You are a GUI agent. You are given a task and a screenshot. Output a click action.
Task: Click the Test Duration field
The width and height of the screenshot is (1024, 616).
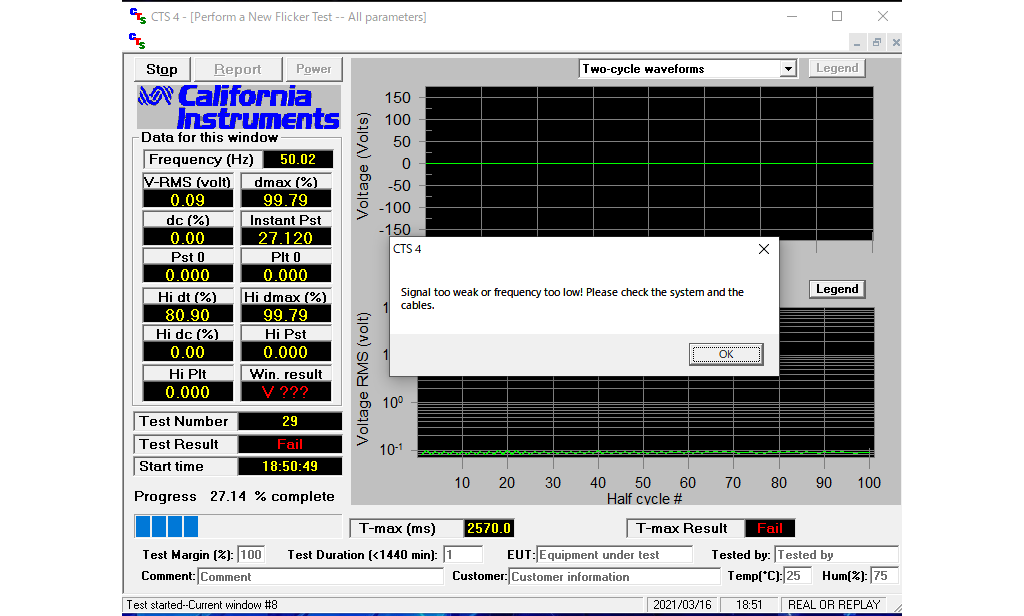(462, 555)
